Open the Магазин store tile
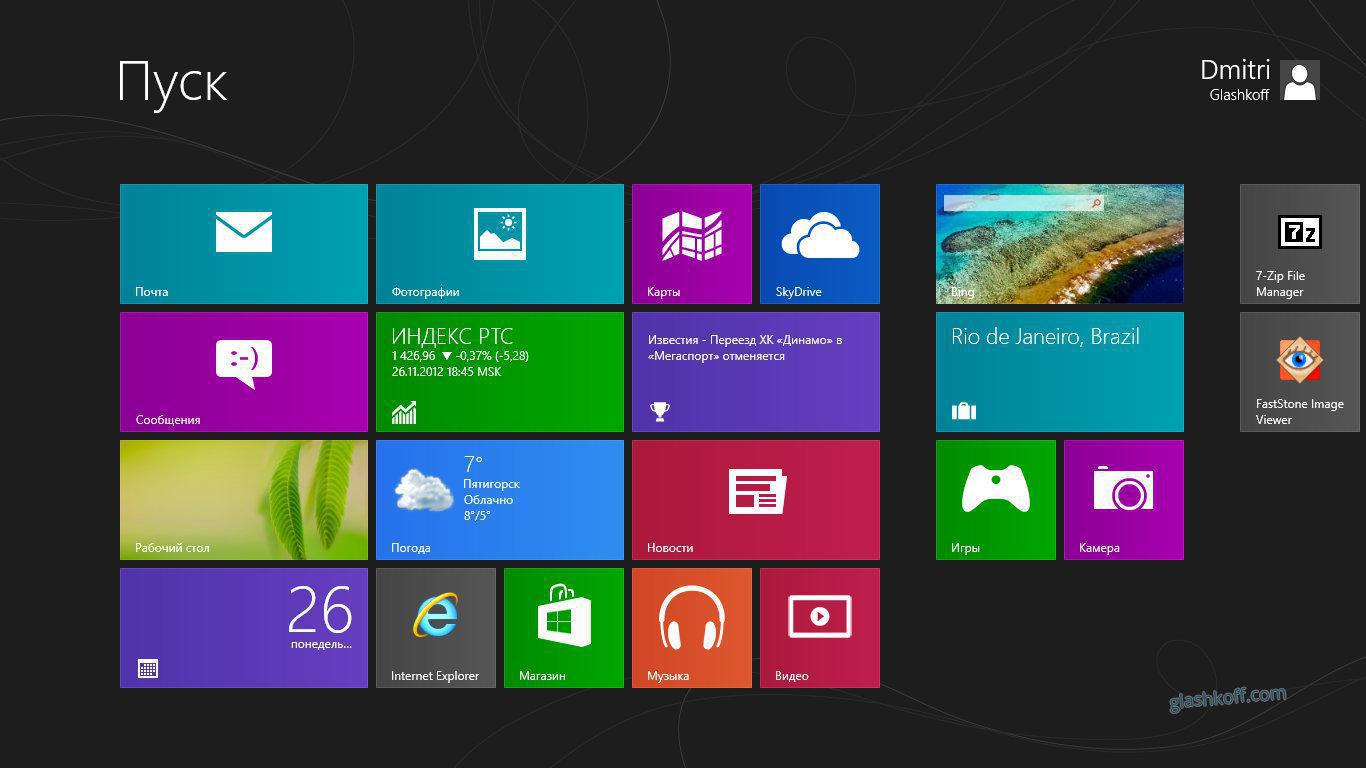Screen dimensions: 1366x768 (x=564, y=628)
